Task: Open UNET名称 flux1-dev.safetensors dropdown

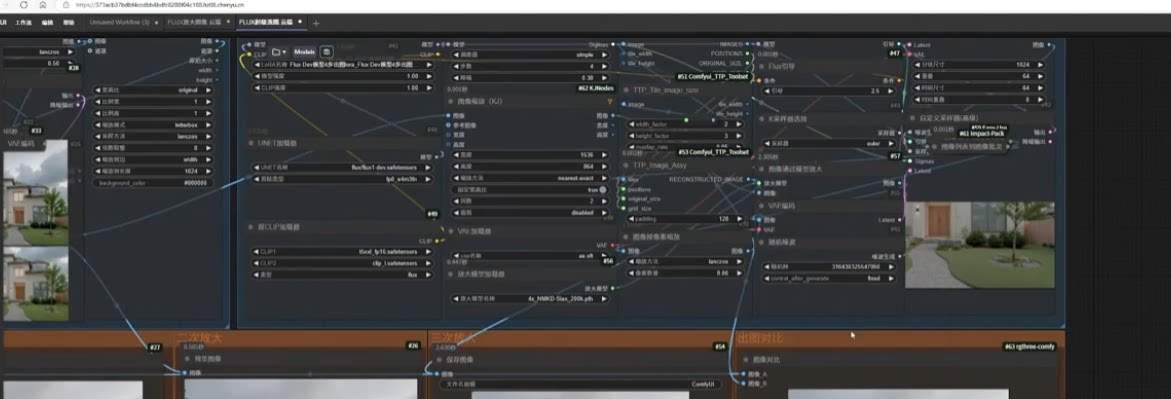Action: (x=343, y=167)
